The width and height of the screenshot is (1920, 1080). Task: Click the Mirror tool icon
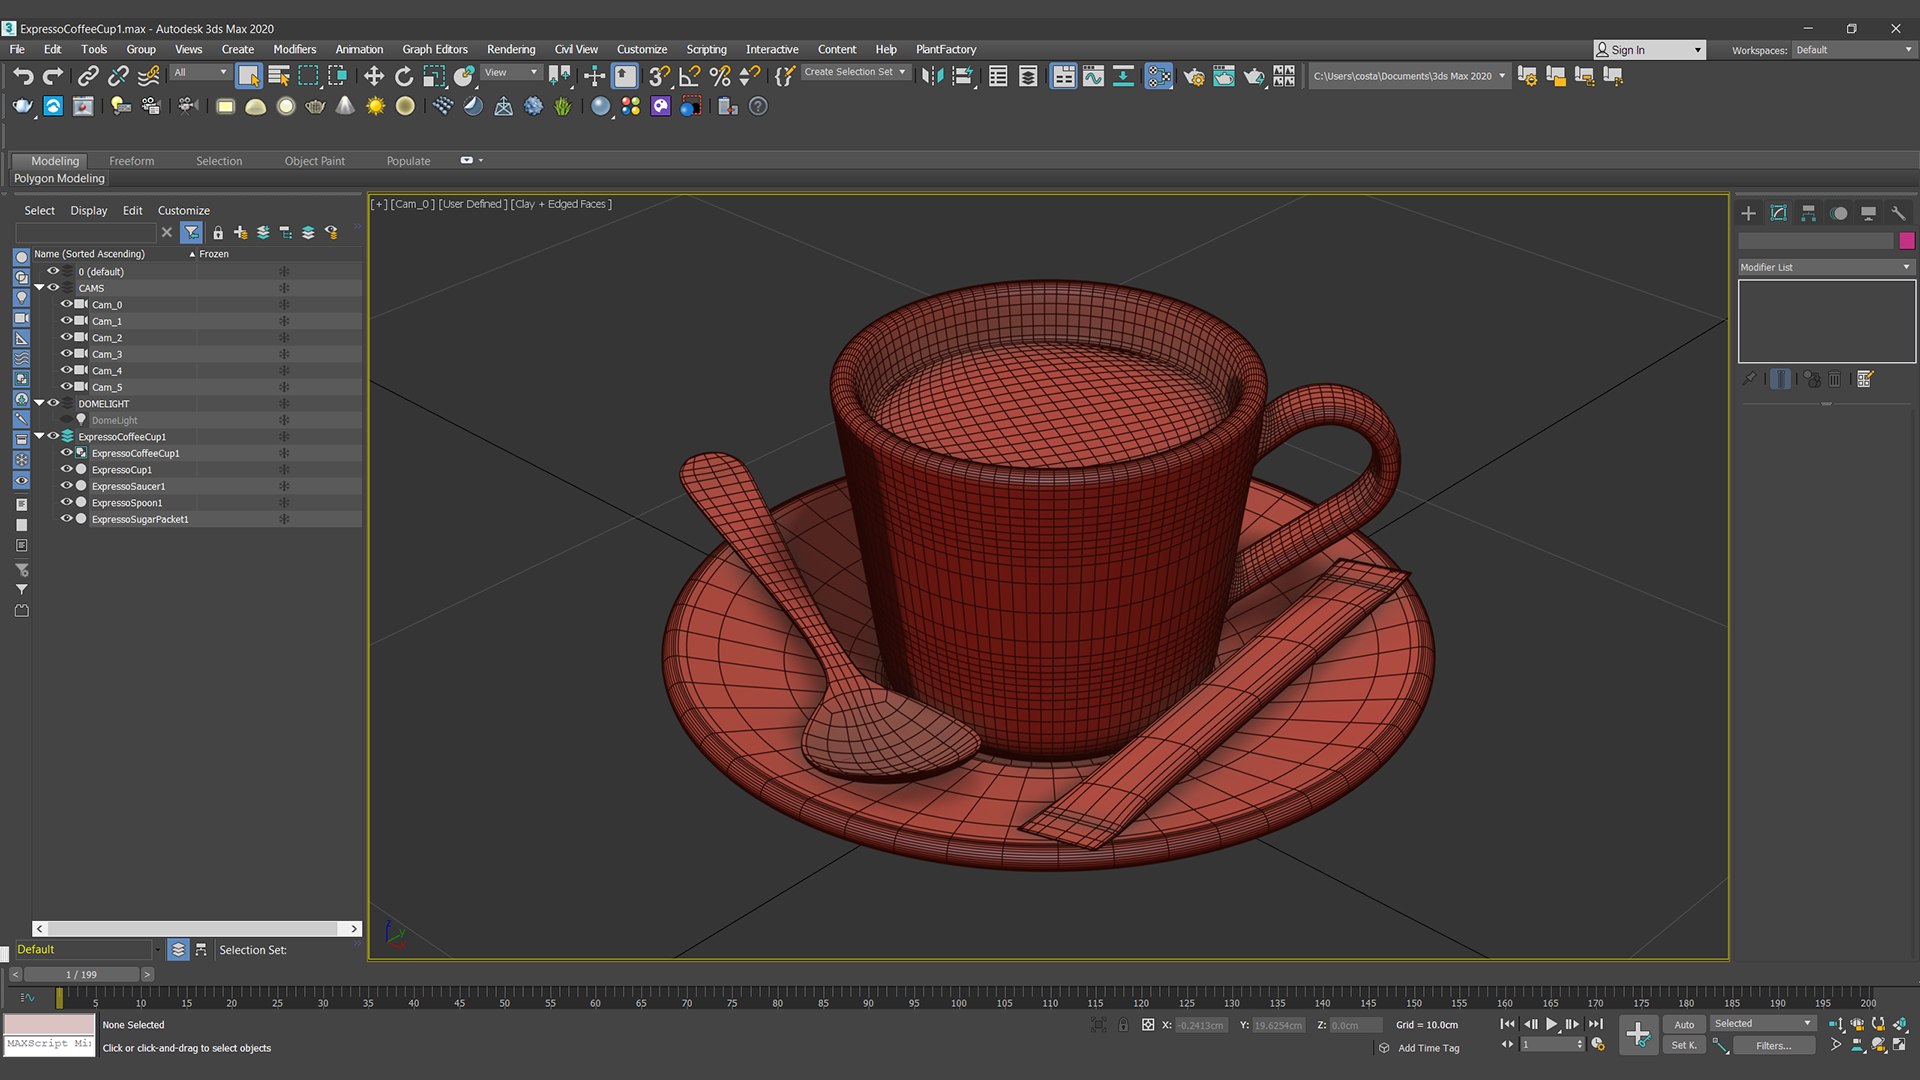932,76
